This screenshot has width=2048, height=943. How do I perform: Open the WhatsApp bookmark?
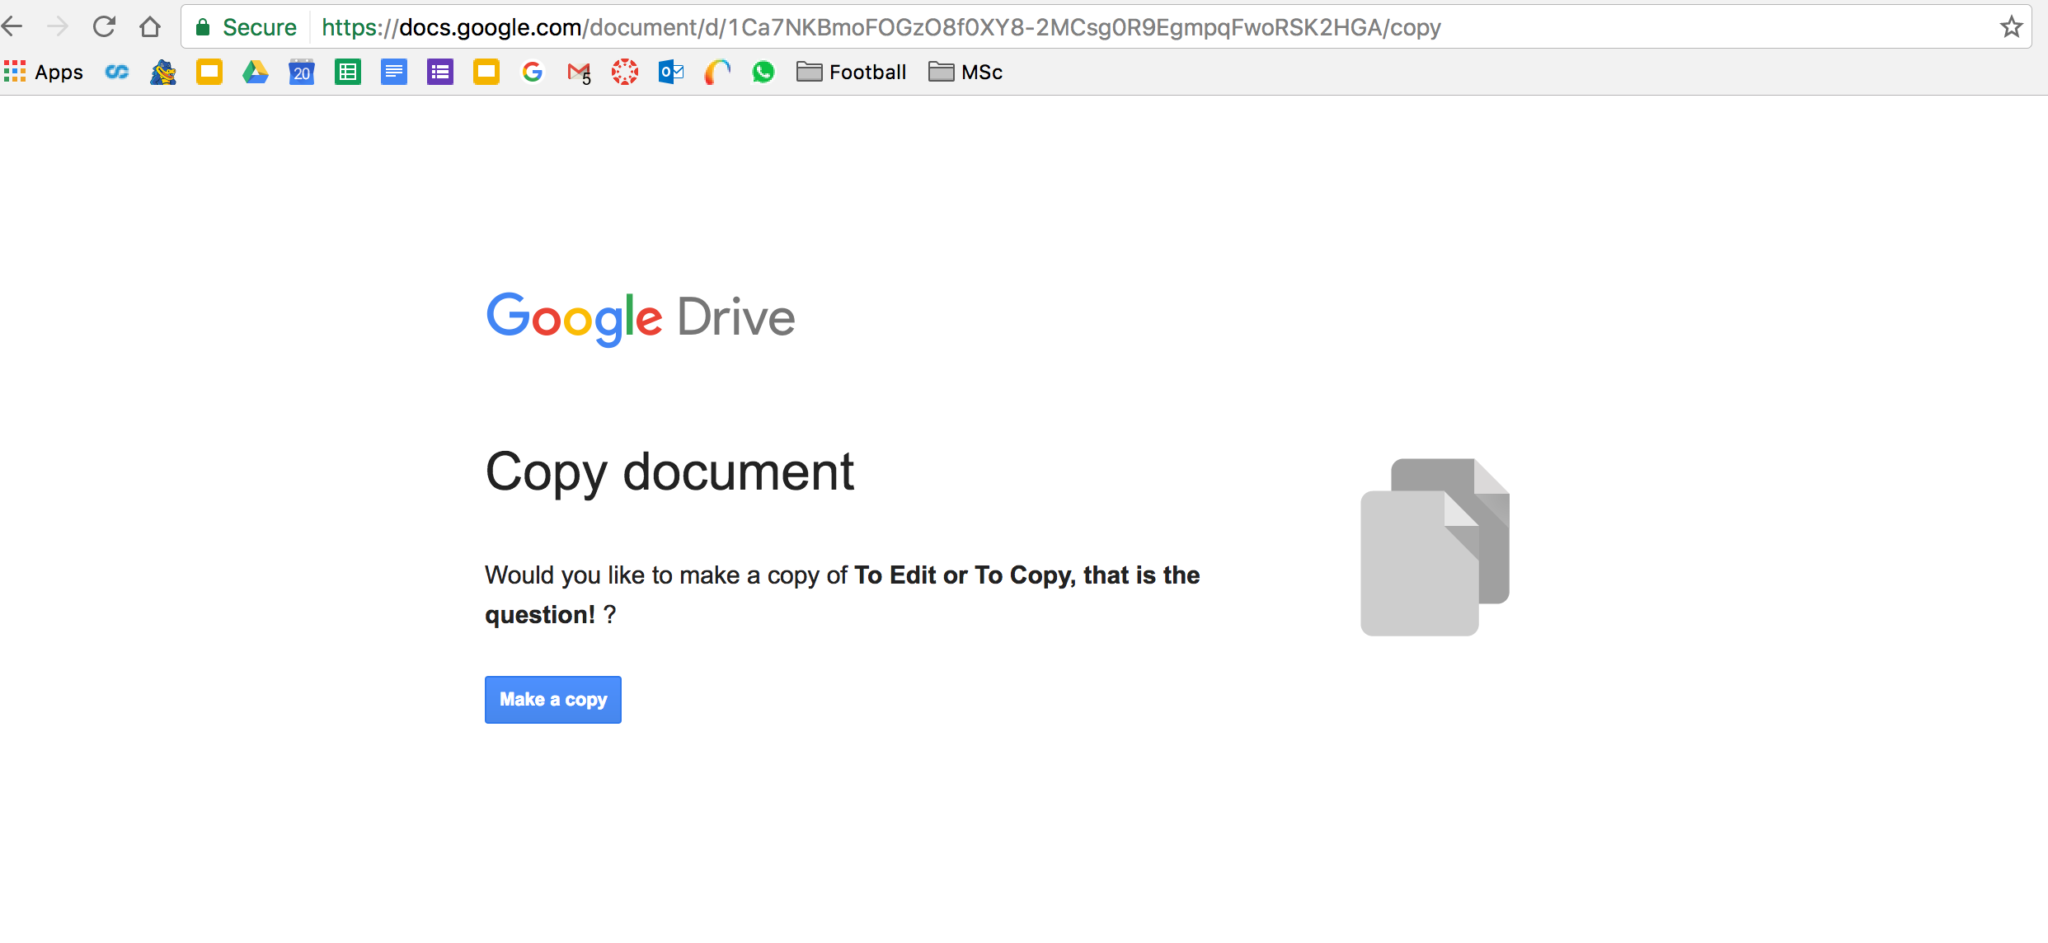click(x=763, y=72)
